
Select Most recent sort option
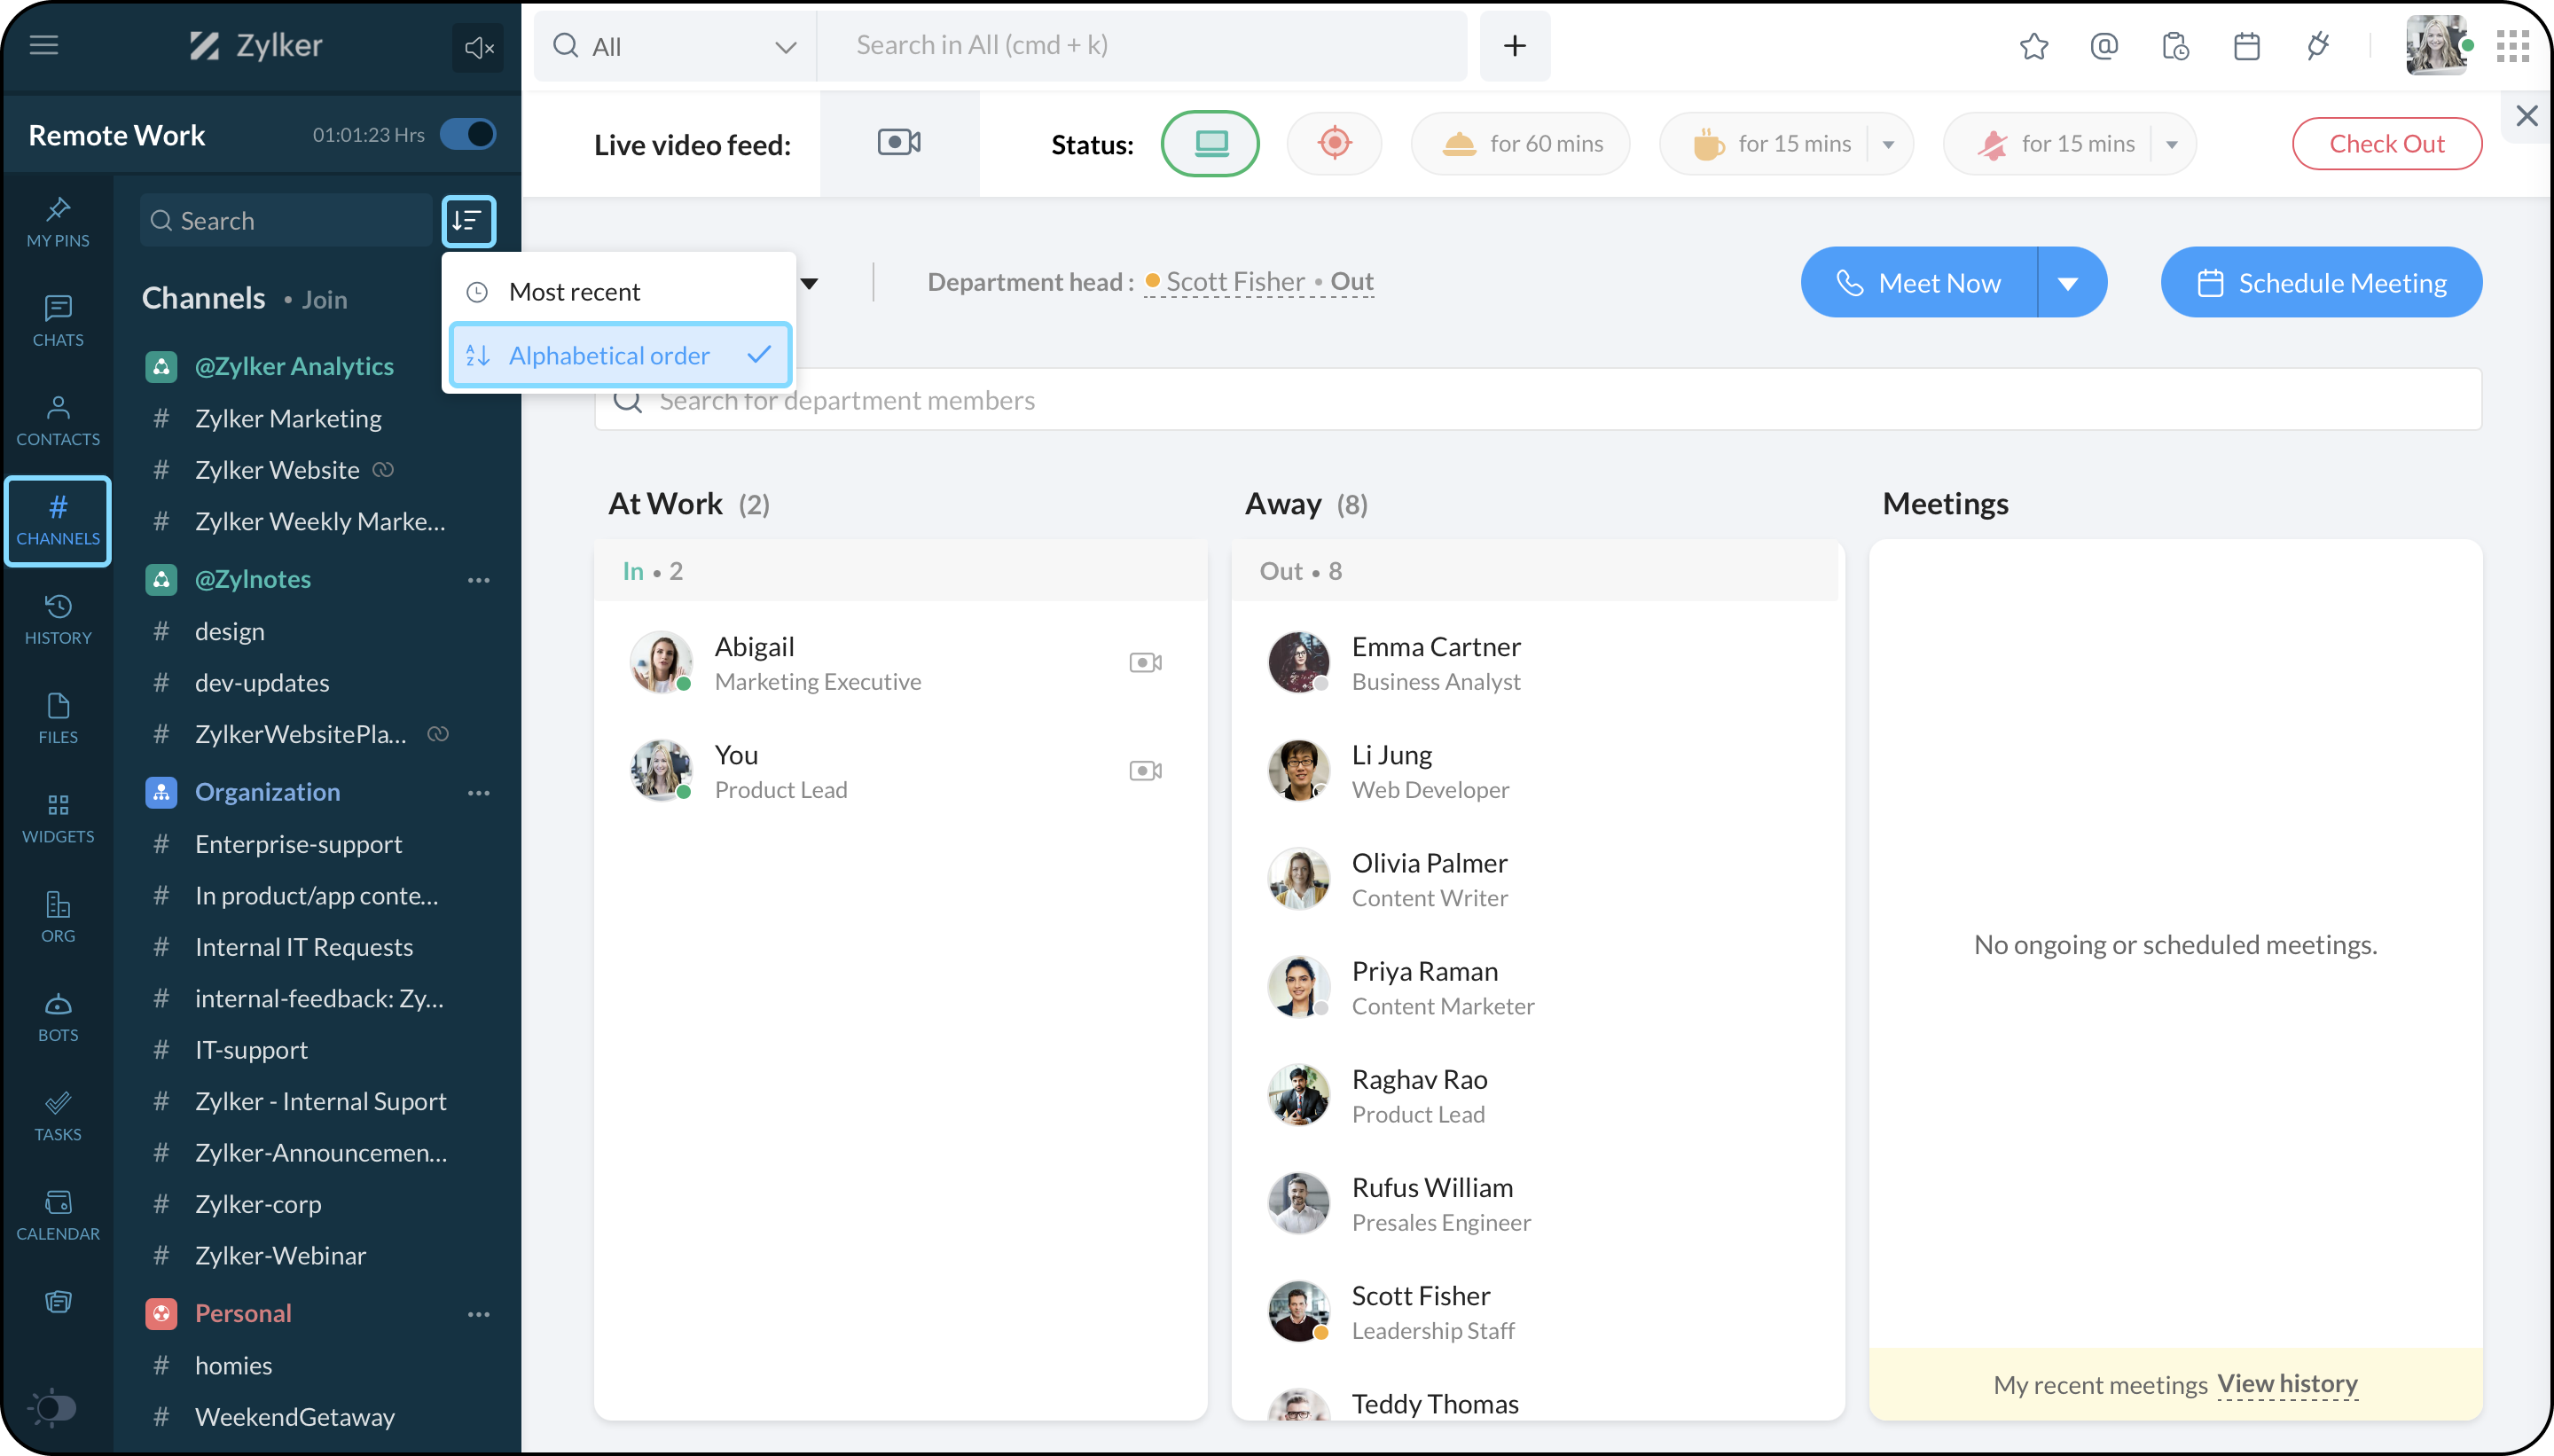point(574,292)
